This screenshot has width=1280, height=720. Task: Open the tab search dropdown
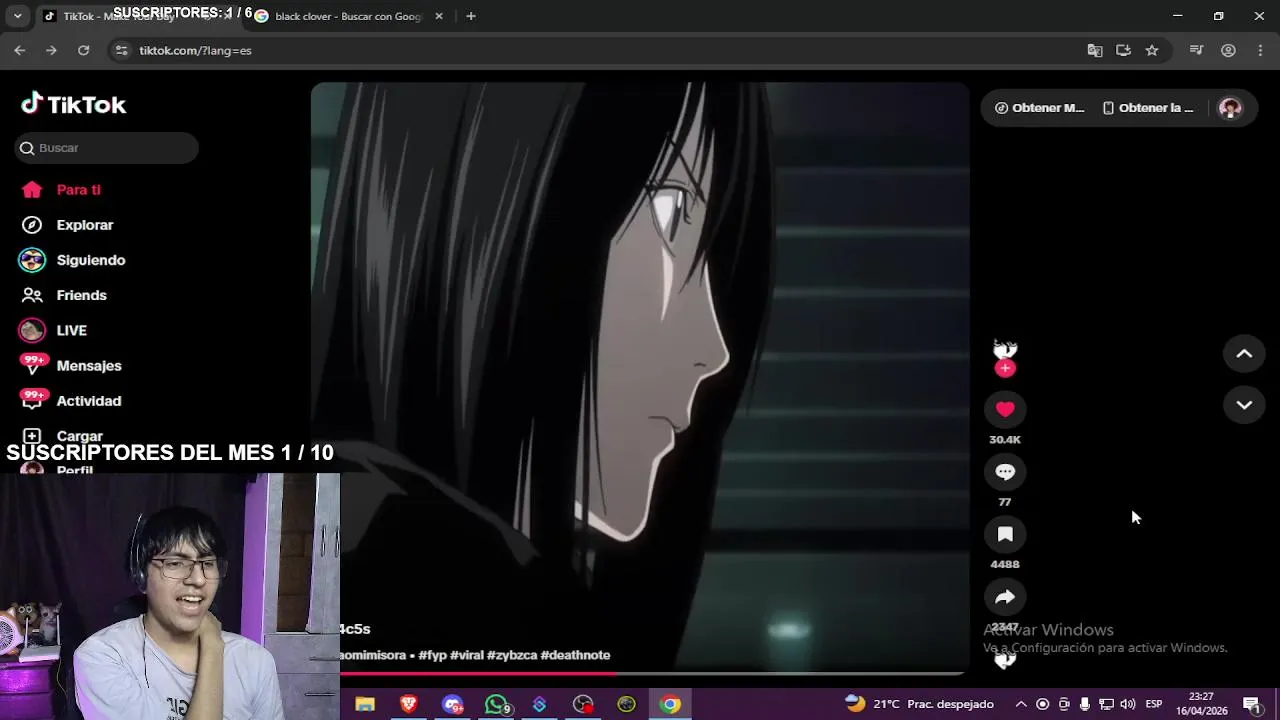point(17,16)
